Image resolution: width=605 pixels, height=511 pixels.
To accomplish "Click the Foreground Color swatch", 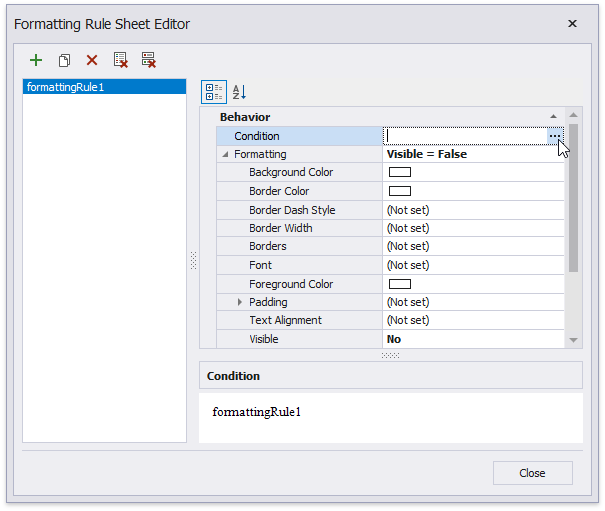I will pyautogui.click(x=400, y=284).
